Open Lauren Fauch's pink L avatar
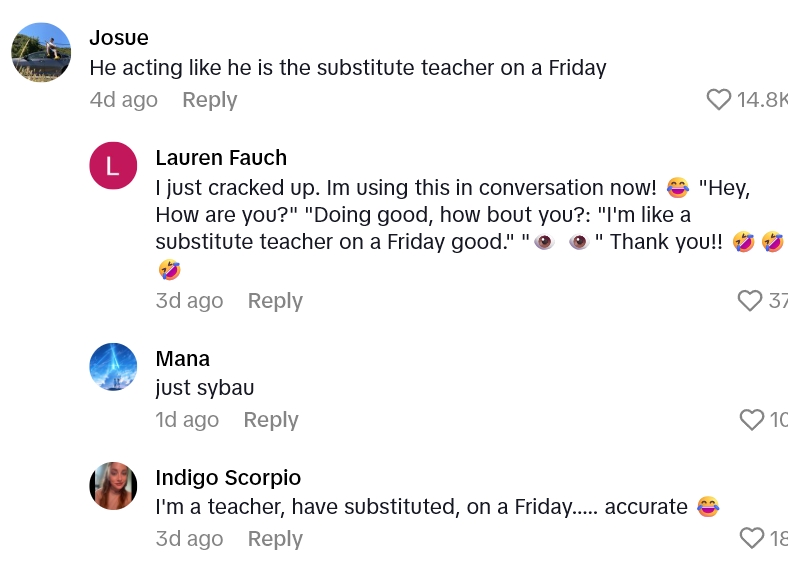Image resolution: width=788 pixels, height=579 pixels. (113, 166)
